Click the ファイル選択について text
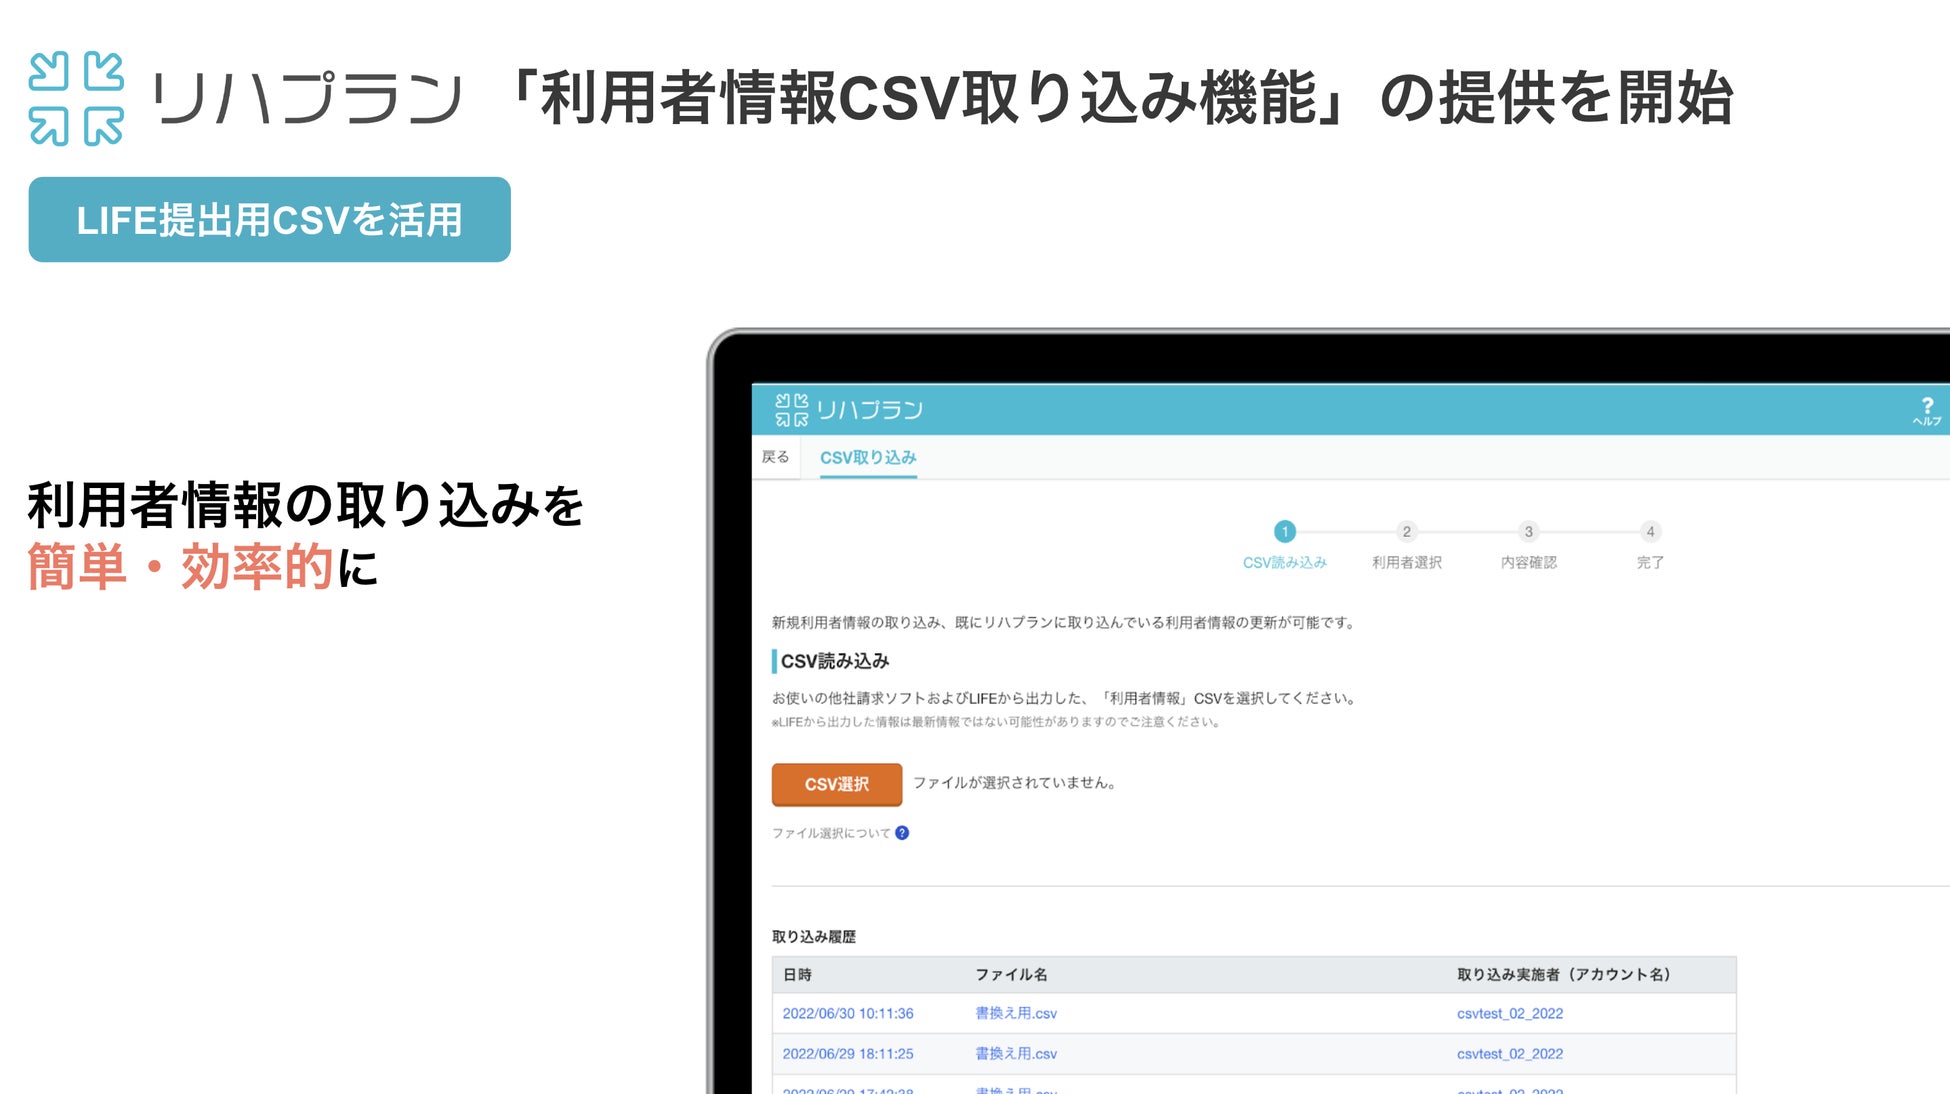The width and height of the screenshot is (1950, 1094). pyautogui.click(x=833, y=831)
